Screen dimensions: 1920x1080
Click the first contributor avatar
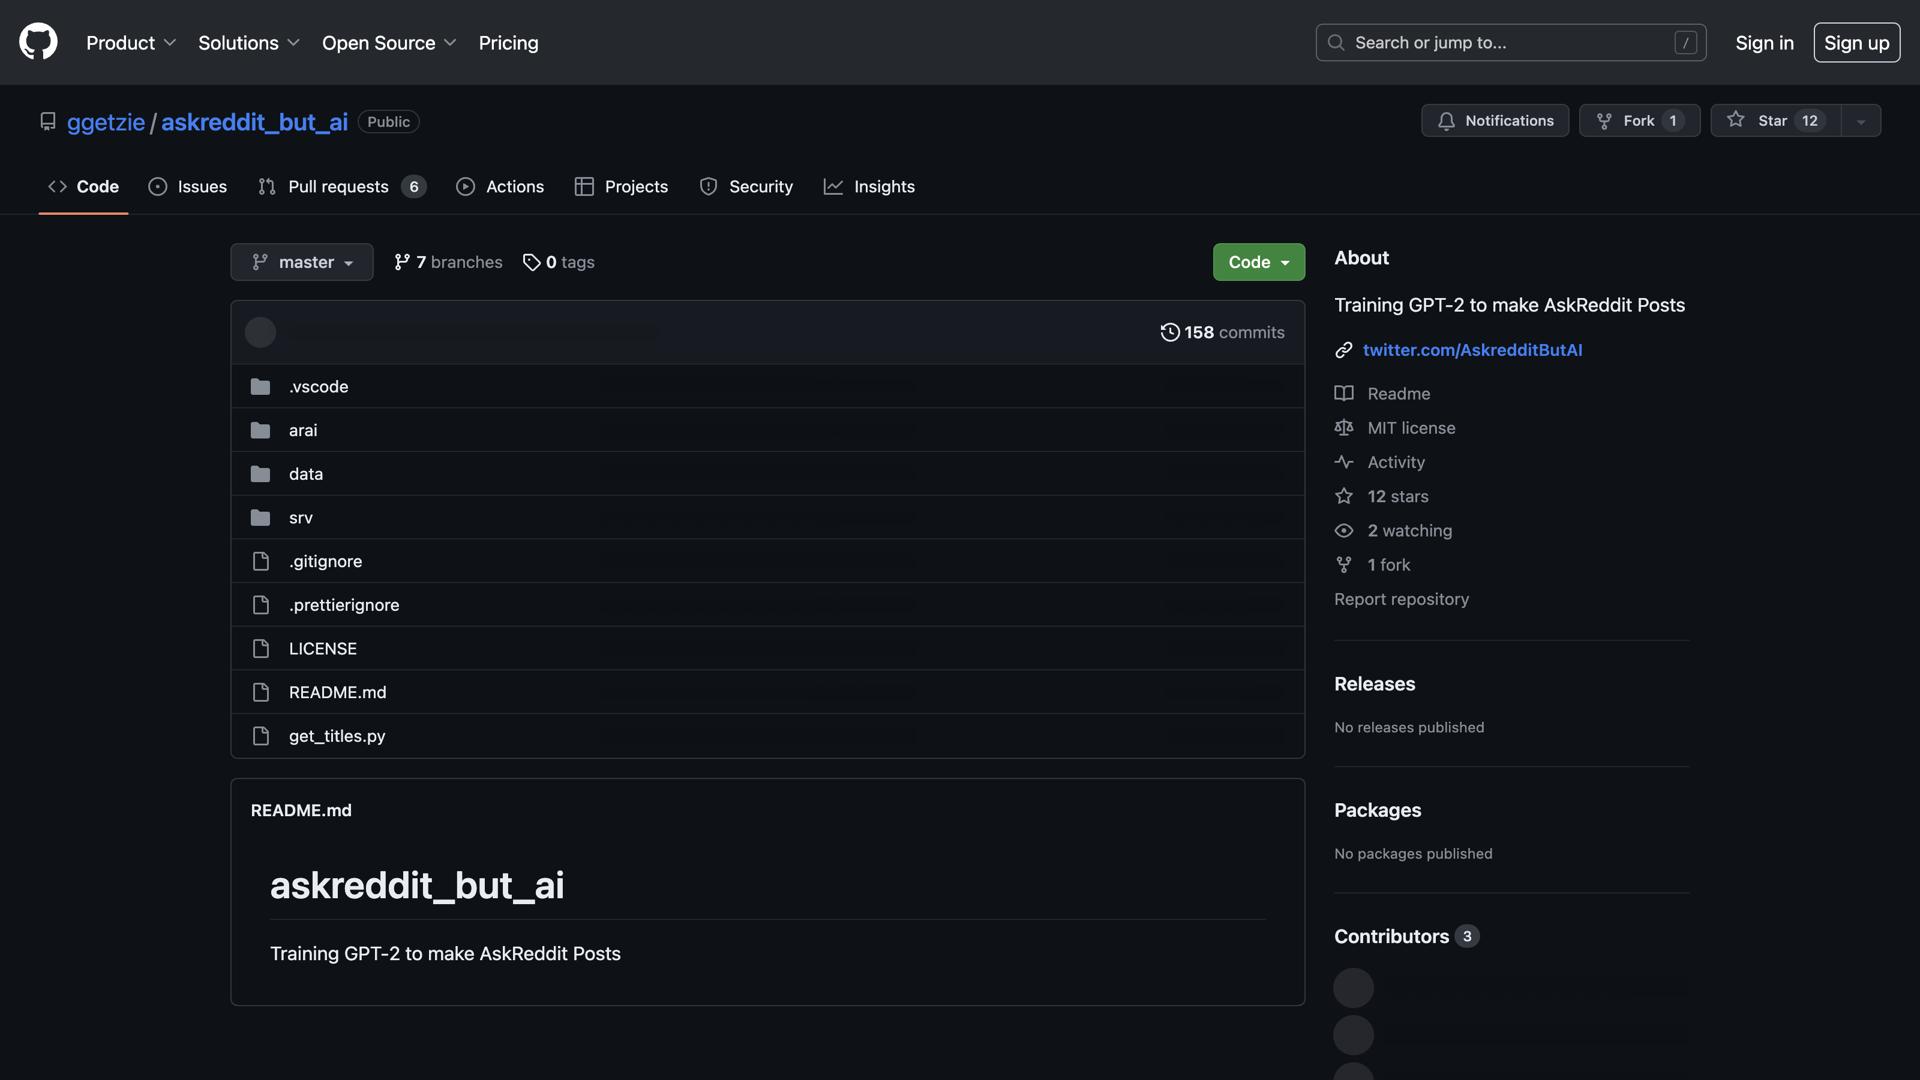click(x=1353, y=988)
